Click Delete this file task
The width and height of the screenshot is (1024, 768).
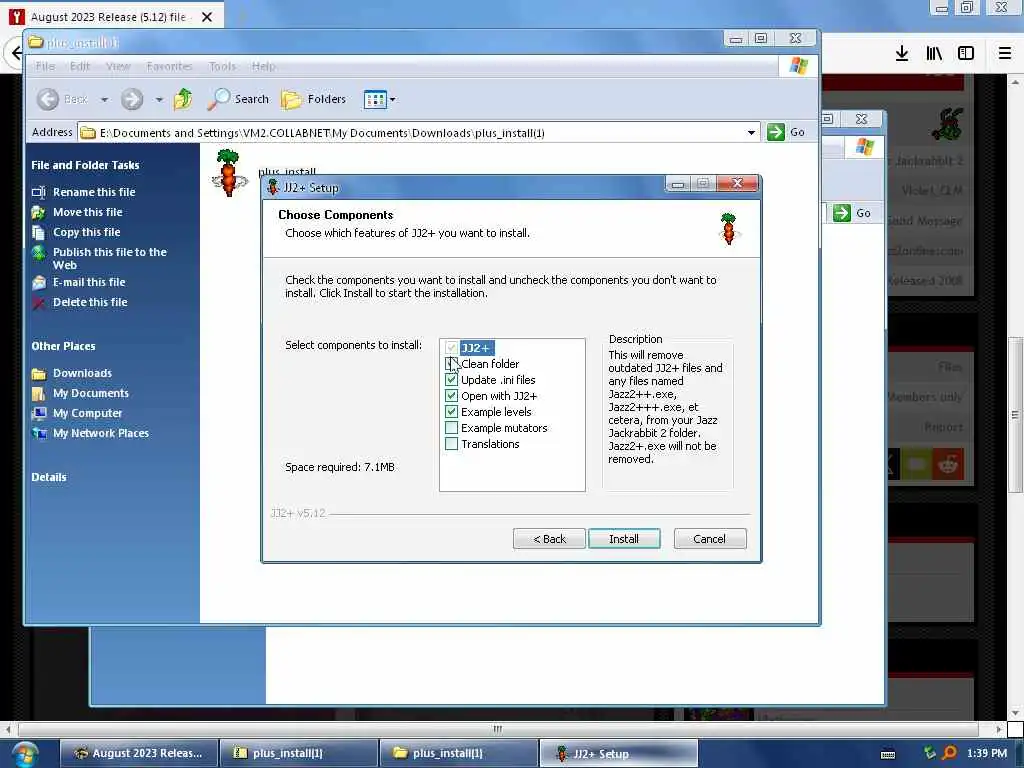coord(90,302)
